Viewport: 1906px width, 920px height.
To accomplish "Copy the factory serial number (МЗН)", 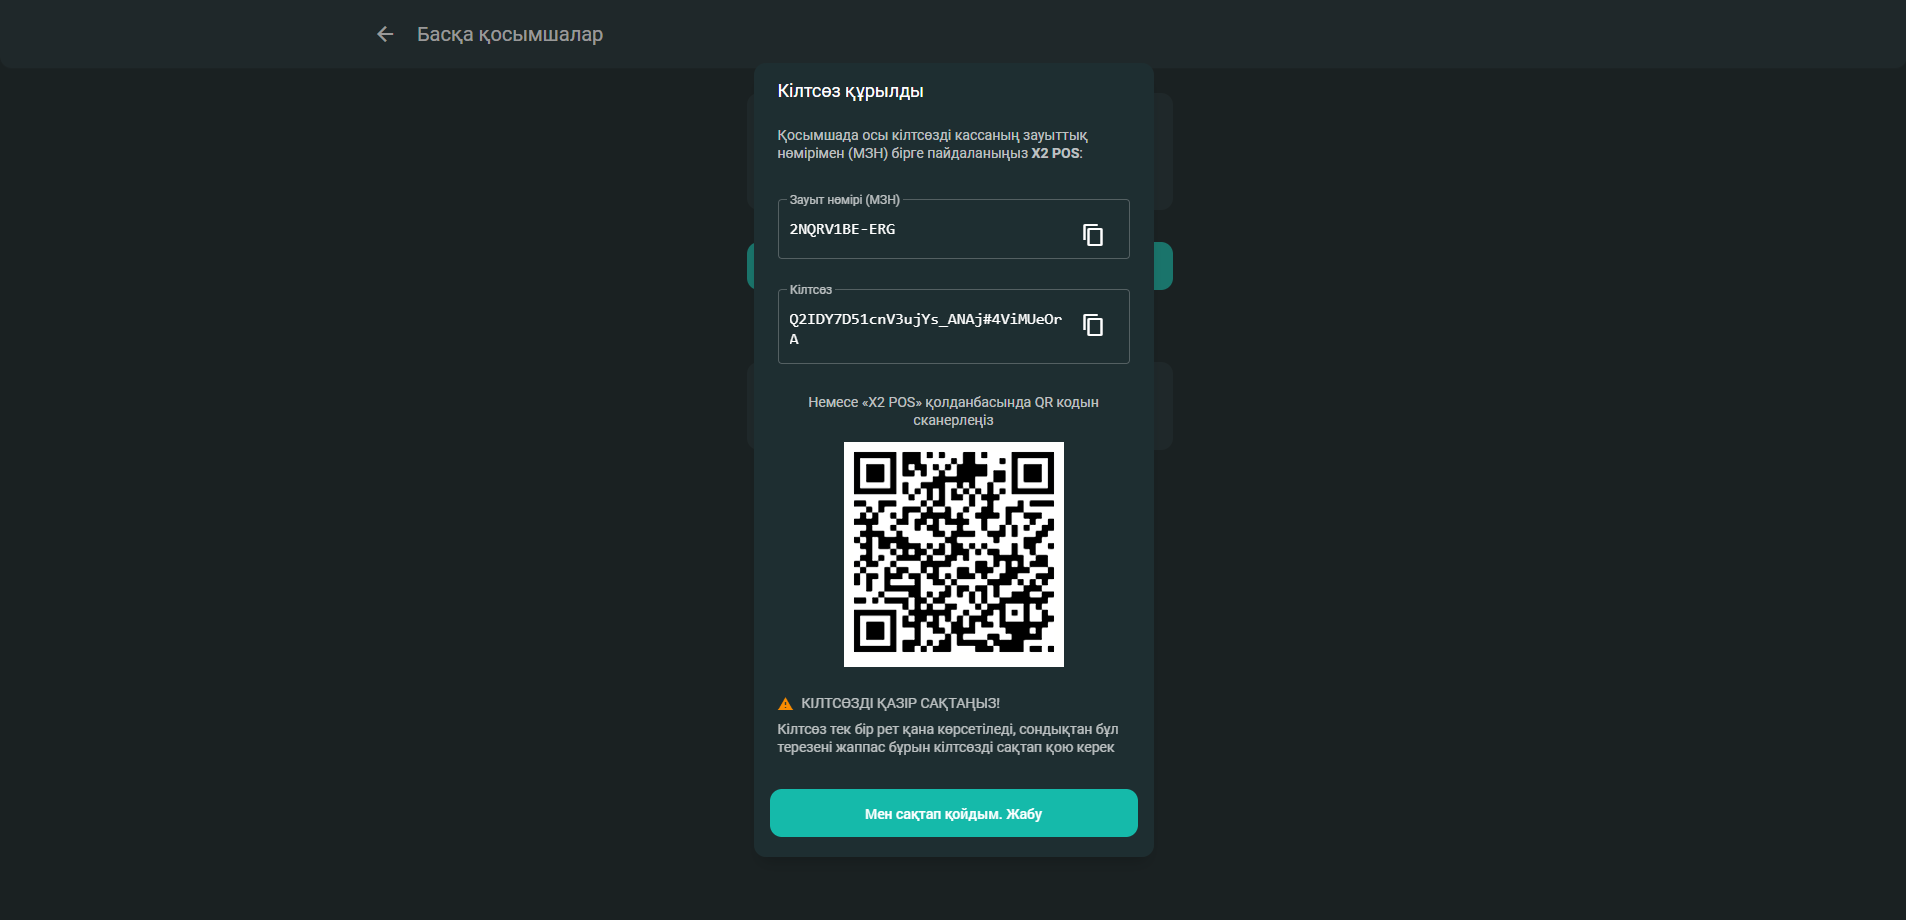I will tap(1093, 235).
